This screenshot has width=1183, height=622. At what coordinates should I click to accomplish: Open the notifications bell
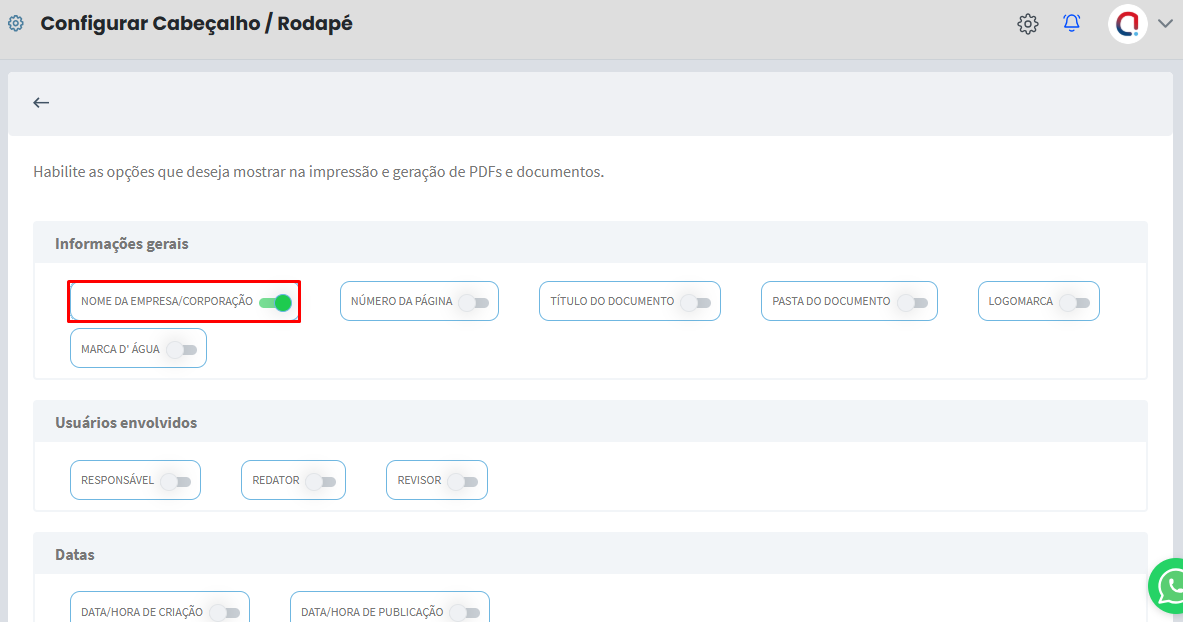pyautogui.click(x=1072, y=23)
